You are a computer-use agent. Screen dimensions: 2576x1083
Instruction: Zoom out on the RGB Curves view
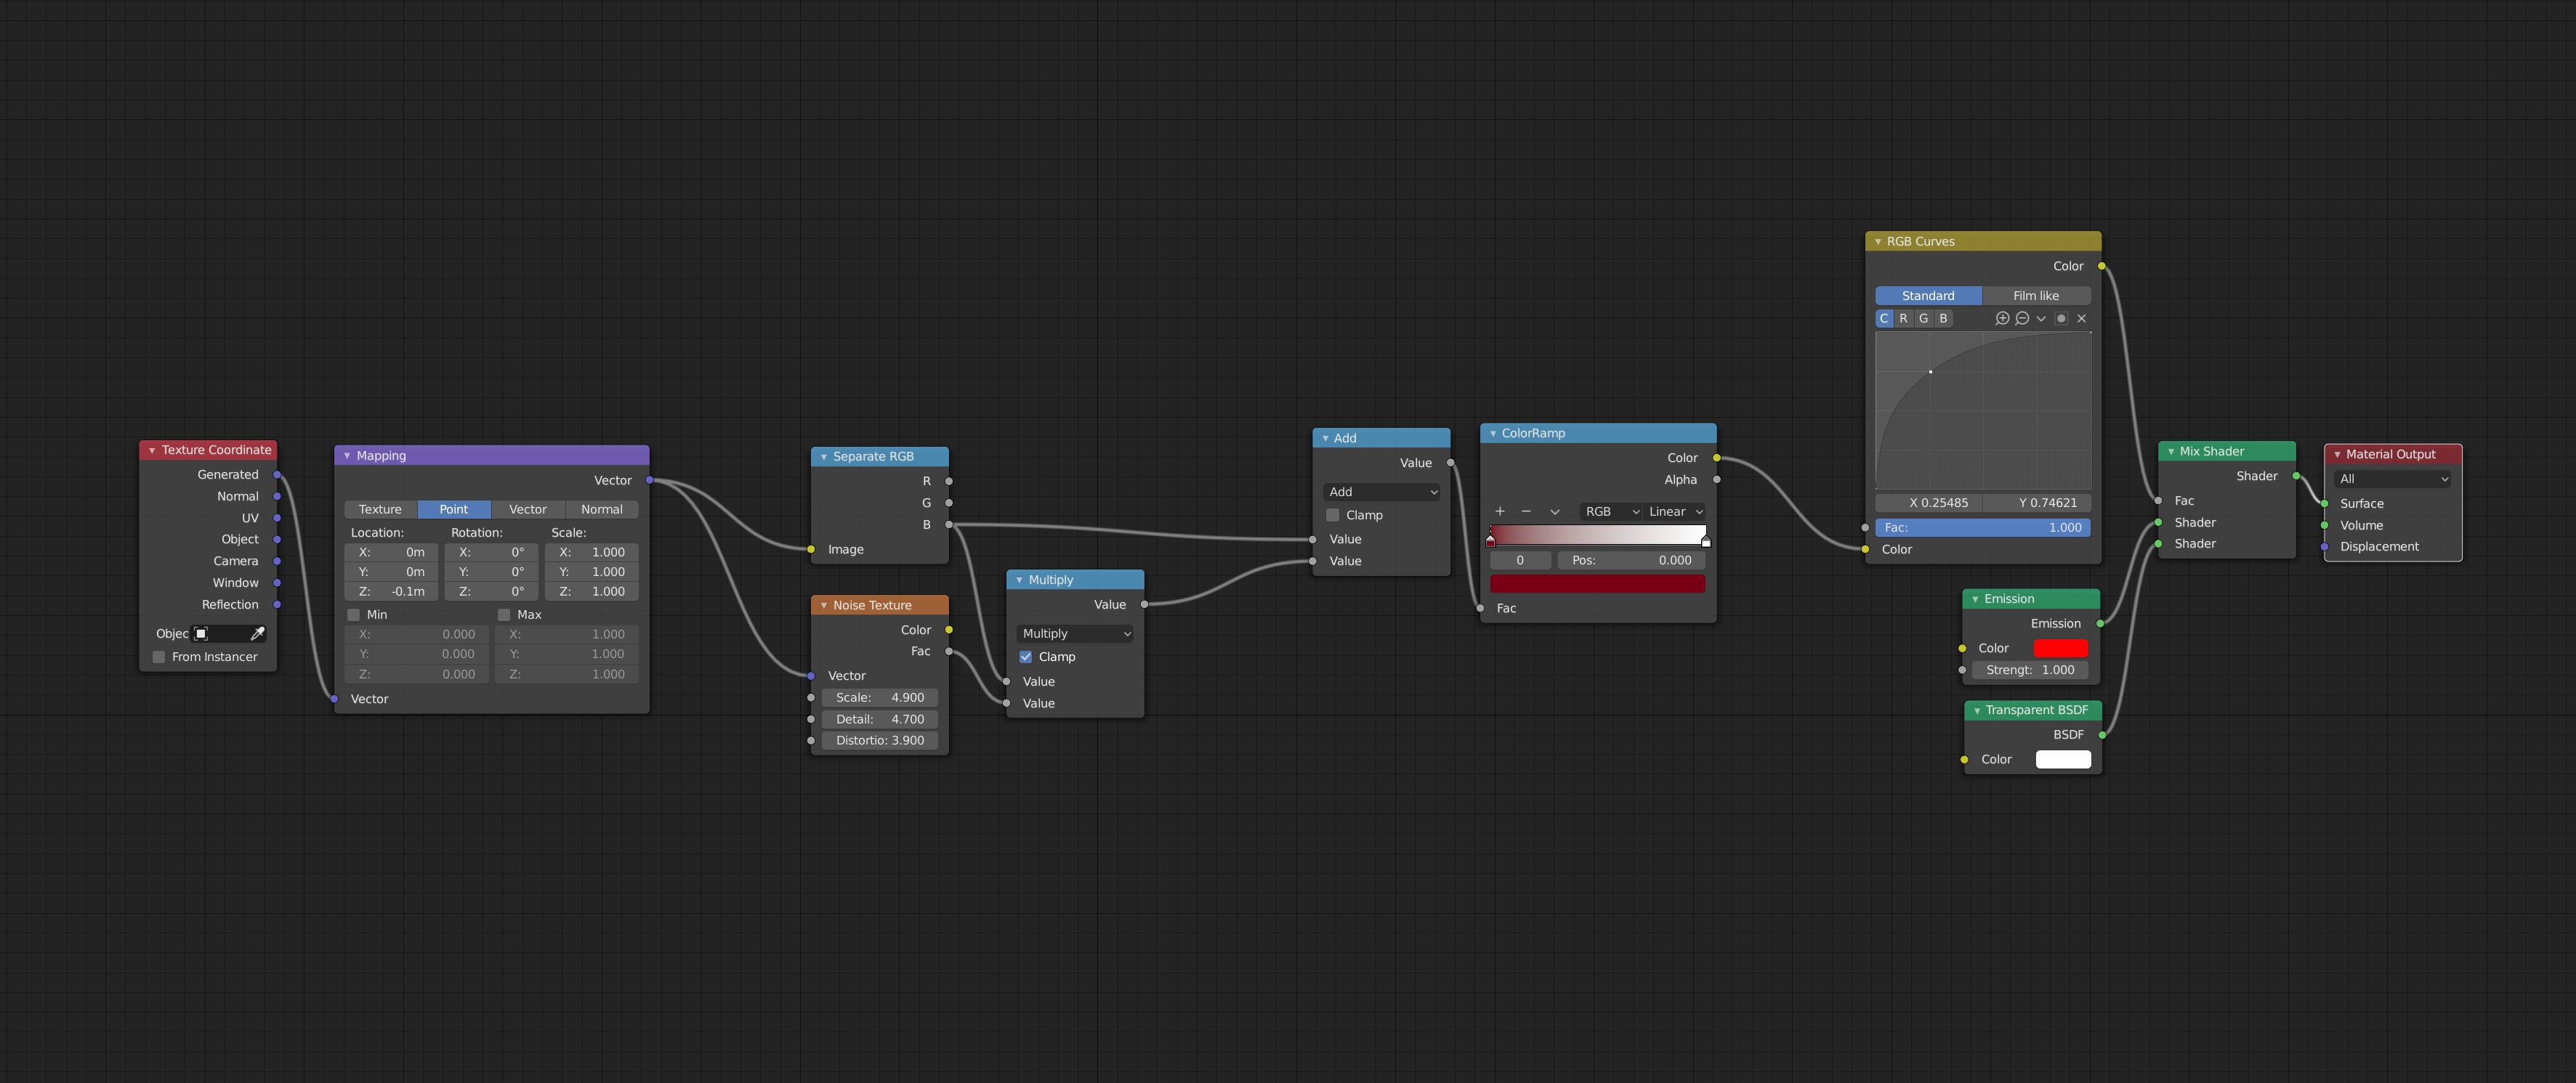[2022, 318]
